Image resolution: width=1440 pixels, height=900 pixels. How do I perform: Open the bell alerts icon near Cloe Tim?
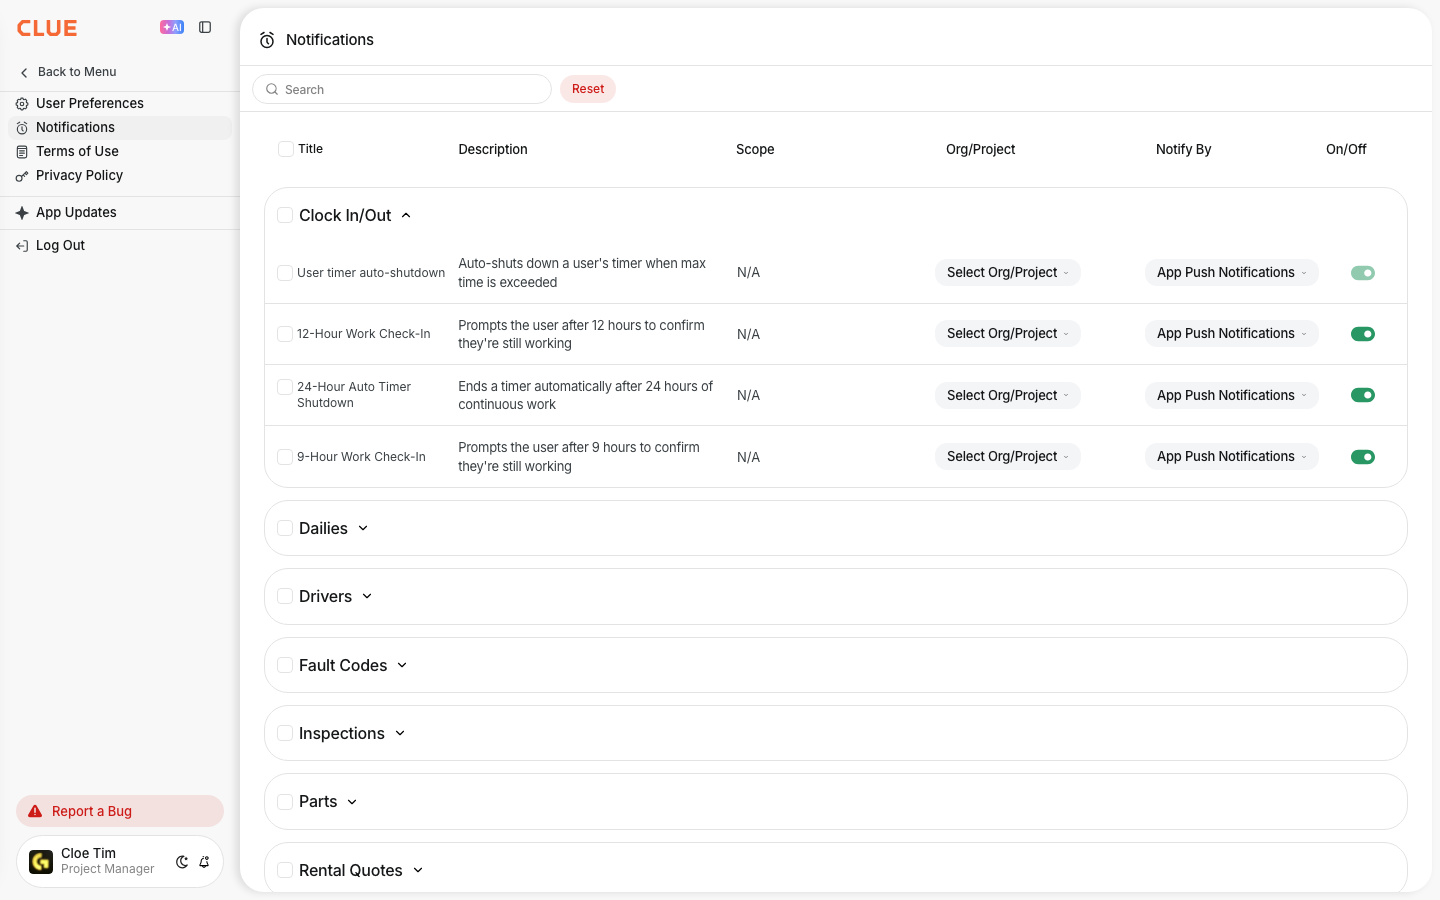[x=204, y=862]
